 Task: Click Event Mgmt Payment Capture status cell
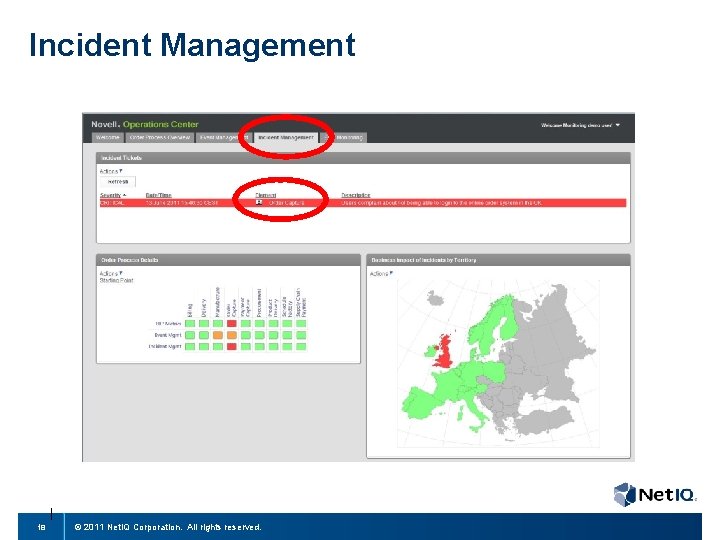pos(246,335)
